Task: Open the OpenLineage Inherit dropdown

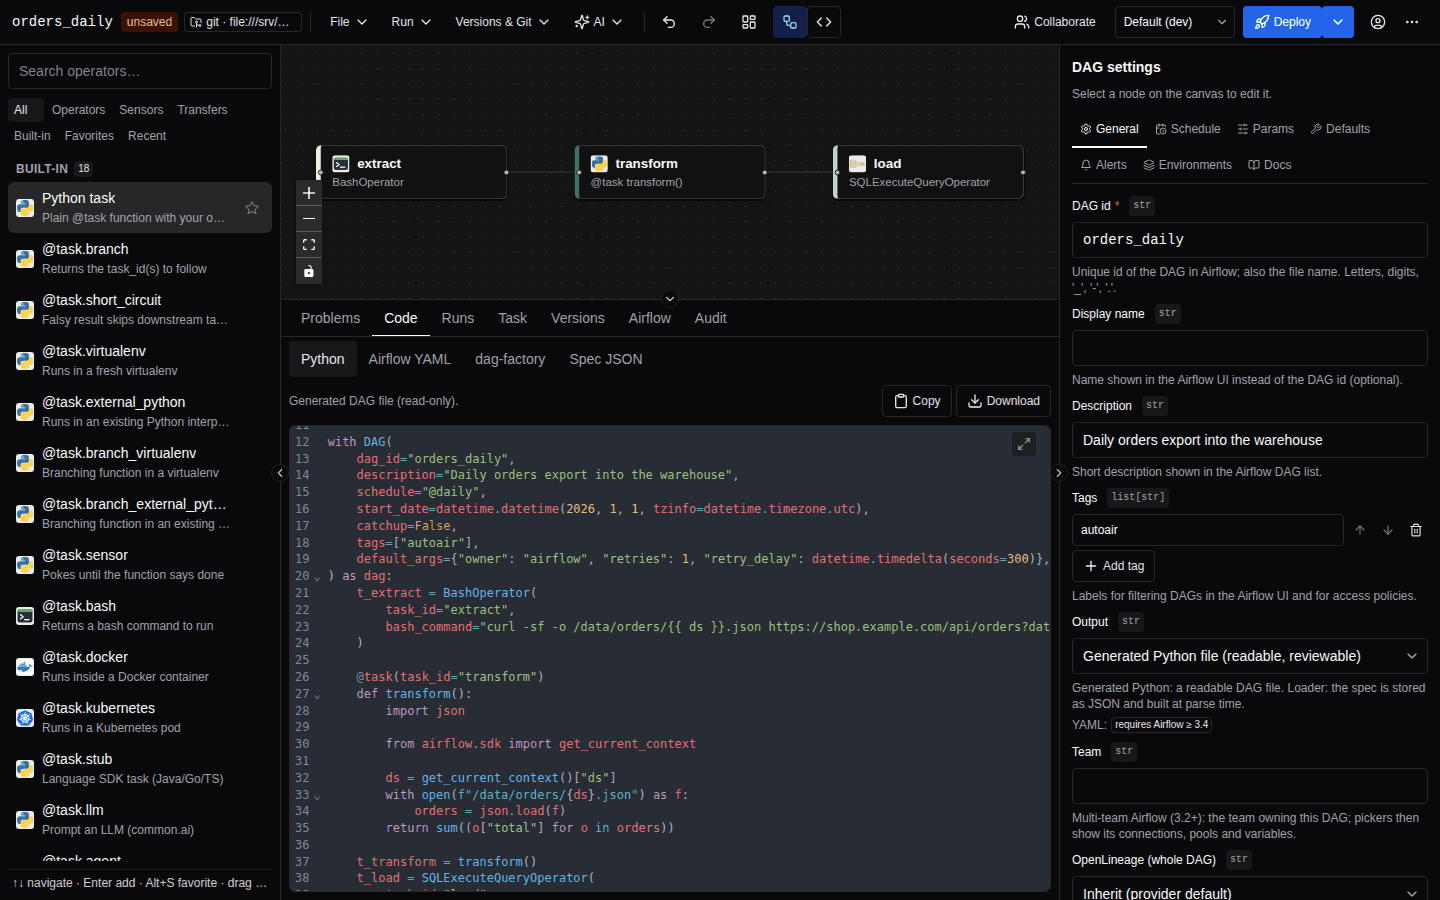Action: tap(1250, 890)
